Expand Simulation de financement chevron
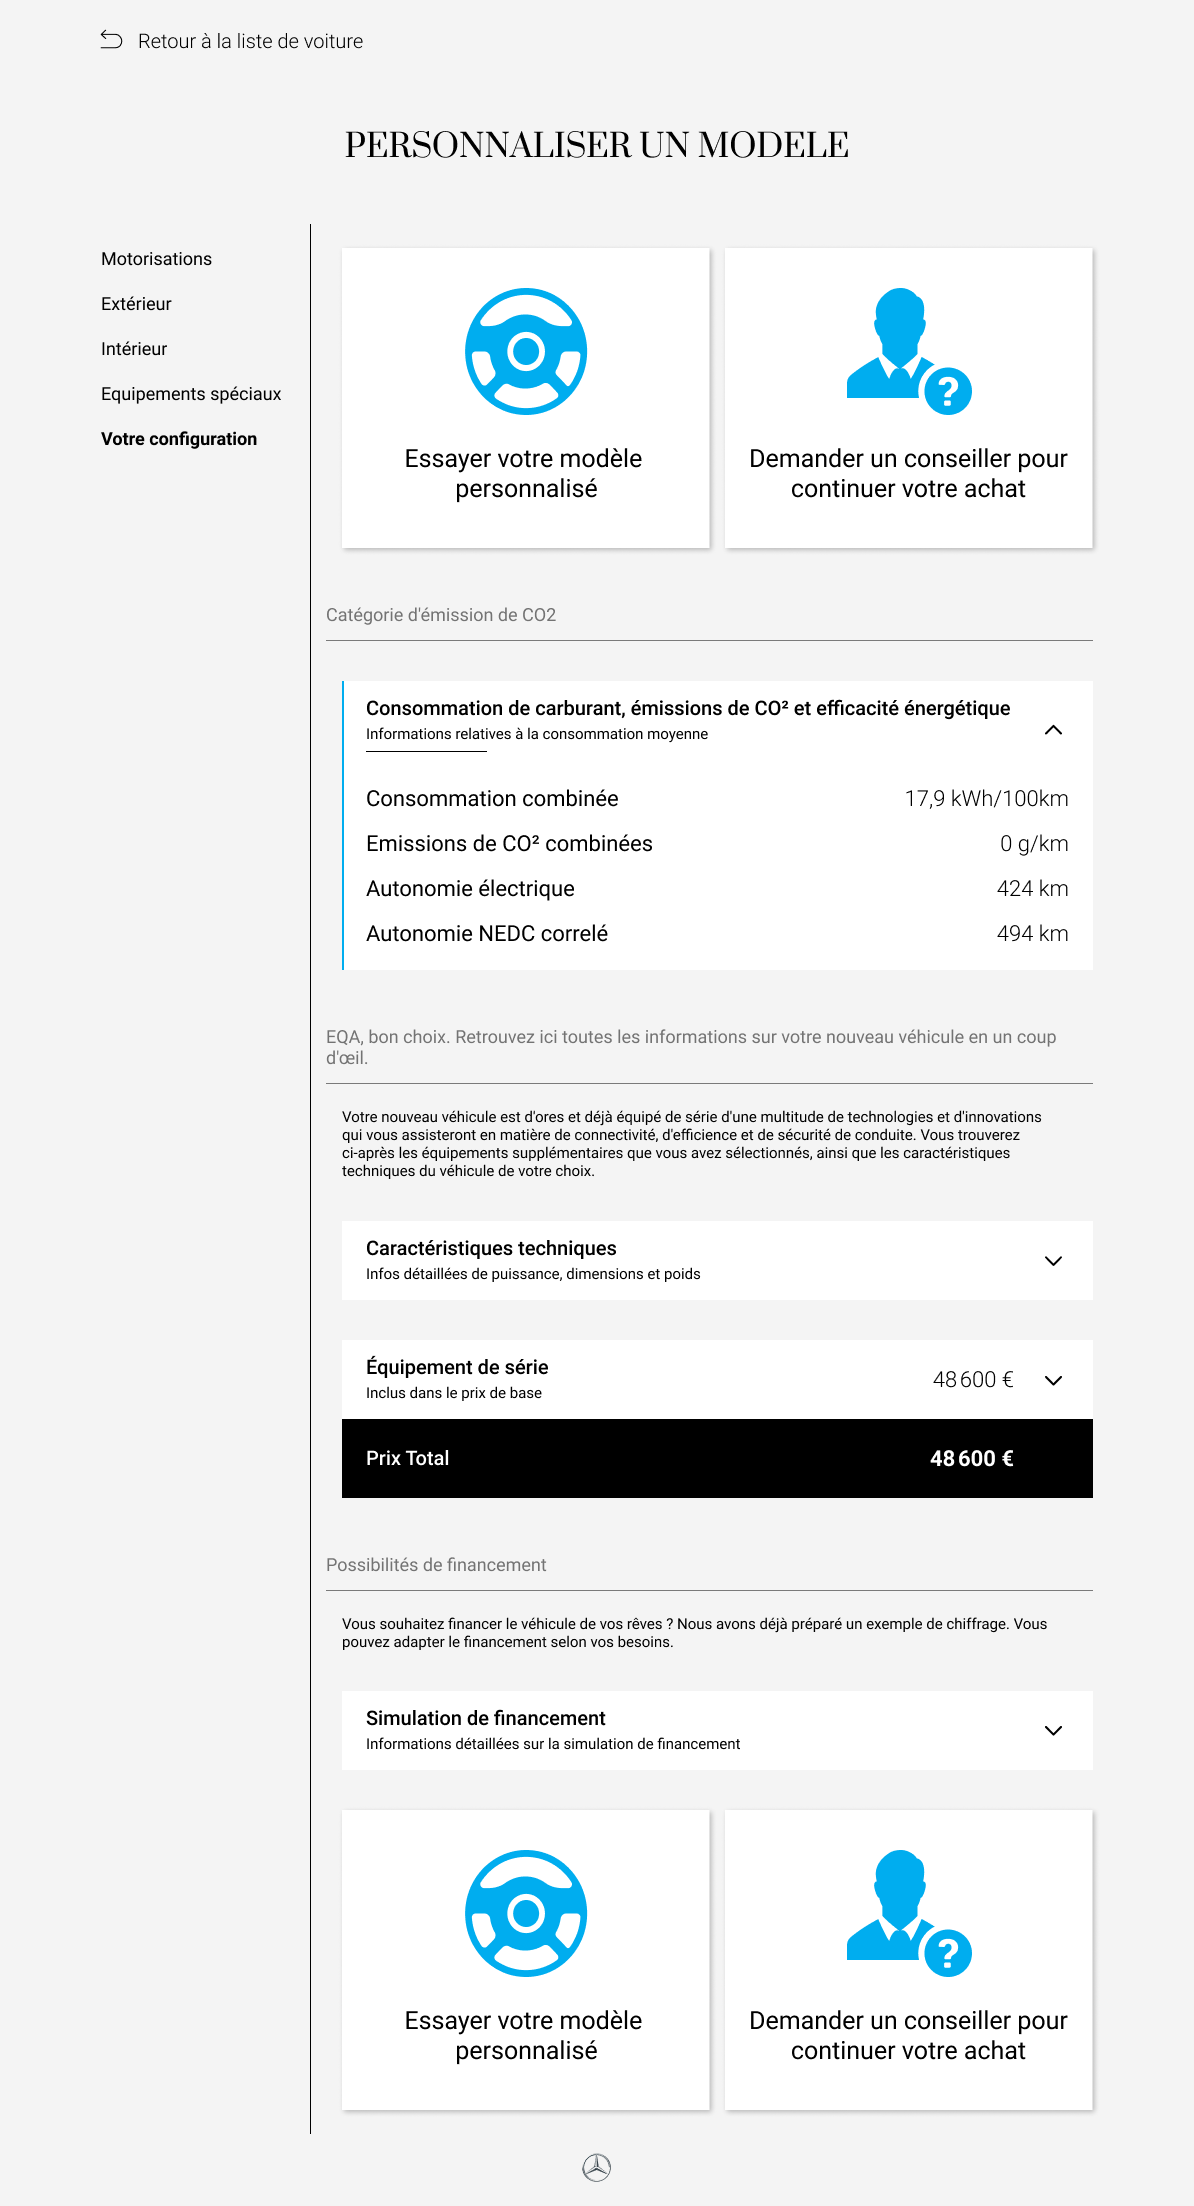This screenshot has height=2206, width=1194. tap(1053, 1731)
